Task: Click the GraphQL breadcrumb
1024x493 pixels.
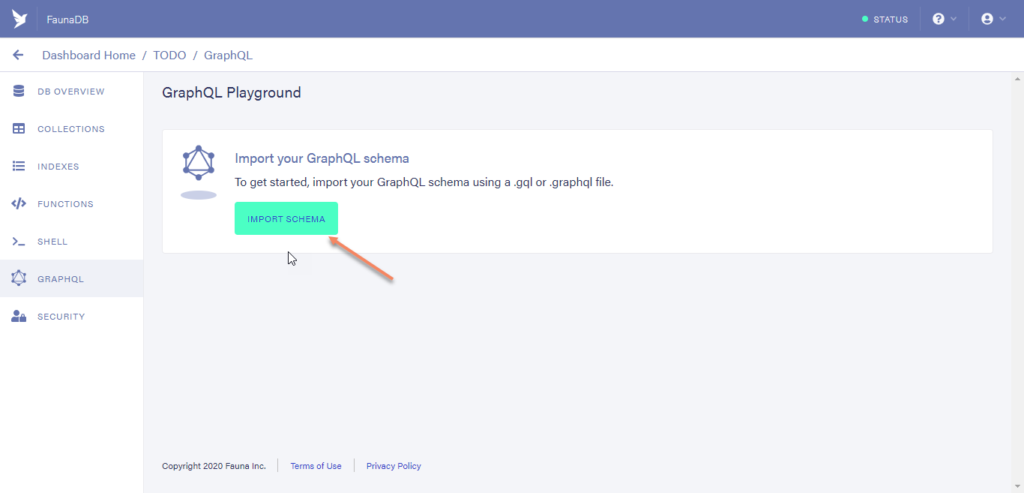Action: pos(228,56)
